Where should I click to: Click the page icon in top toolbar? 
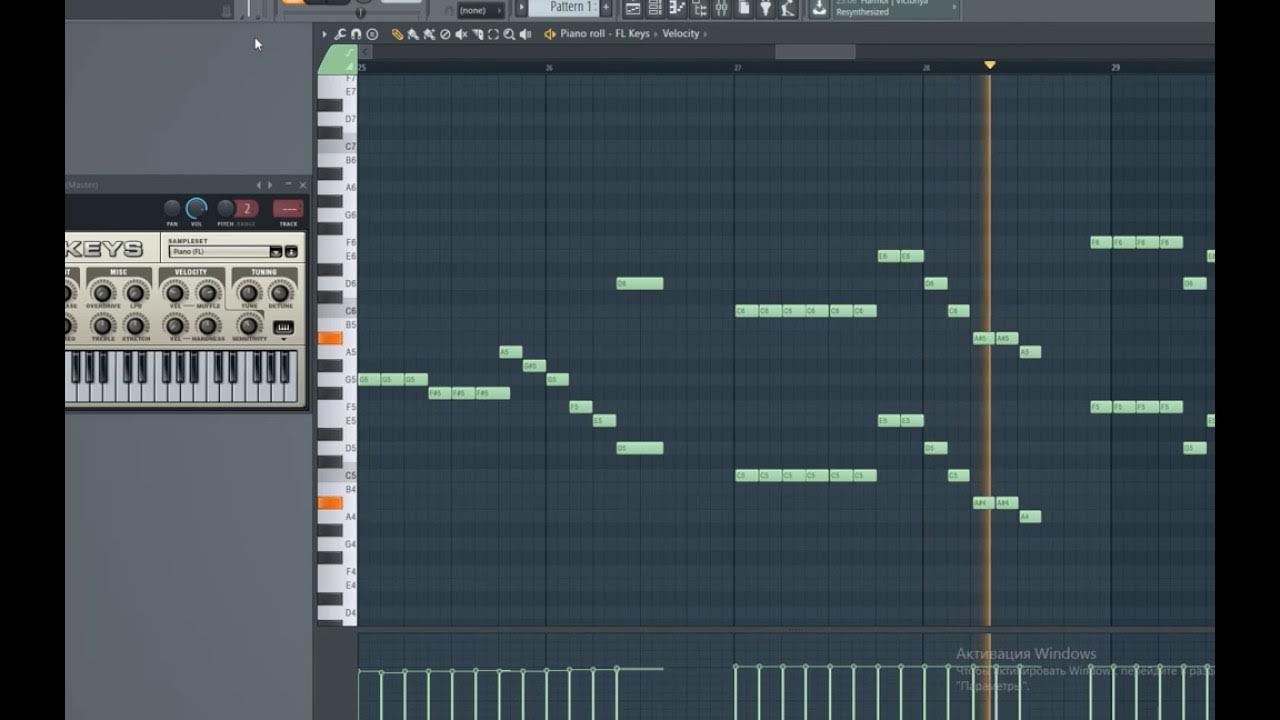(x=744, y=8)
